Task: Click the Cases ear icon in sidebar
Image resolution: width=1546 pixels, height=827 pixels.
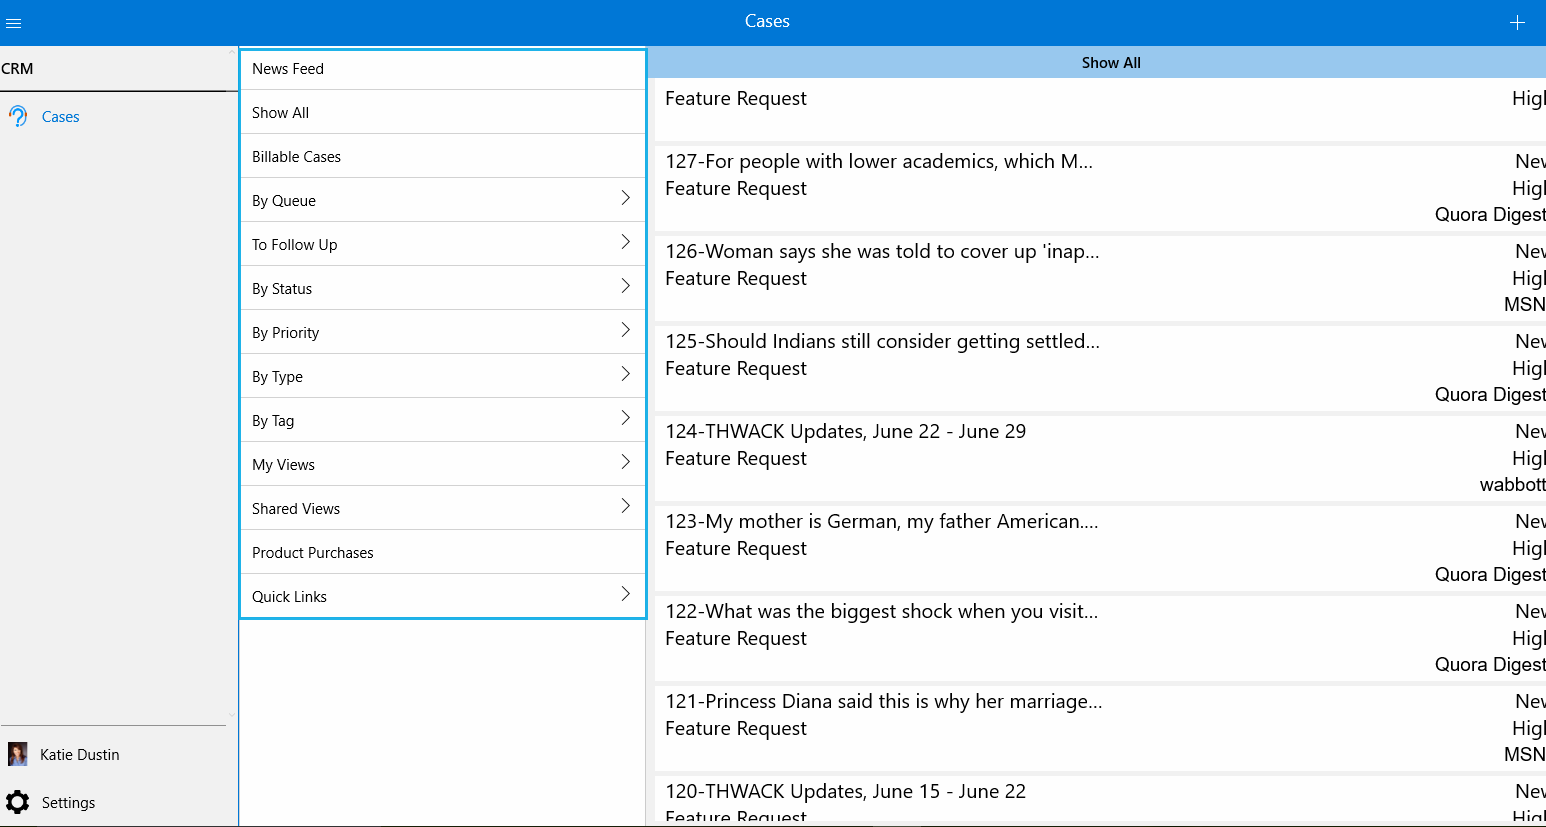Action: (x=18, y=117)
